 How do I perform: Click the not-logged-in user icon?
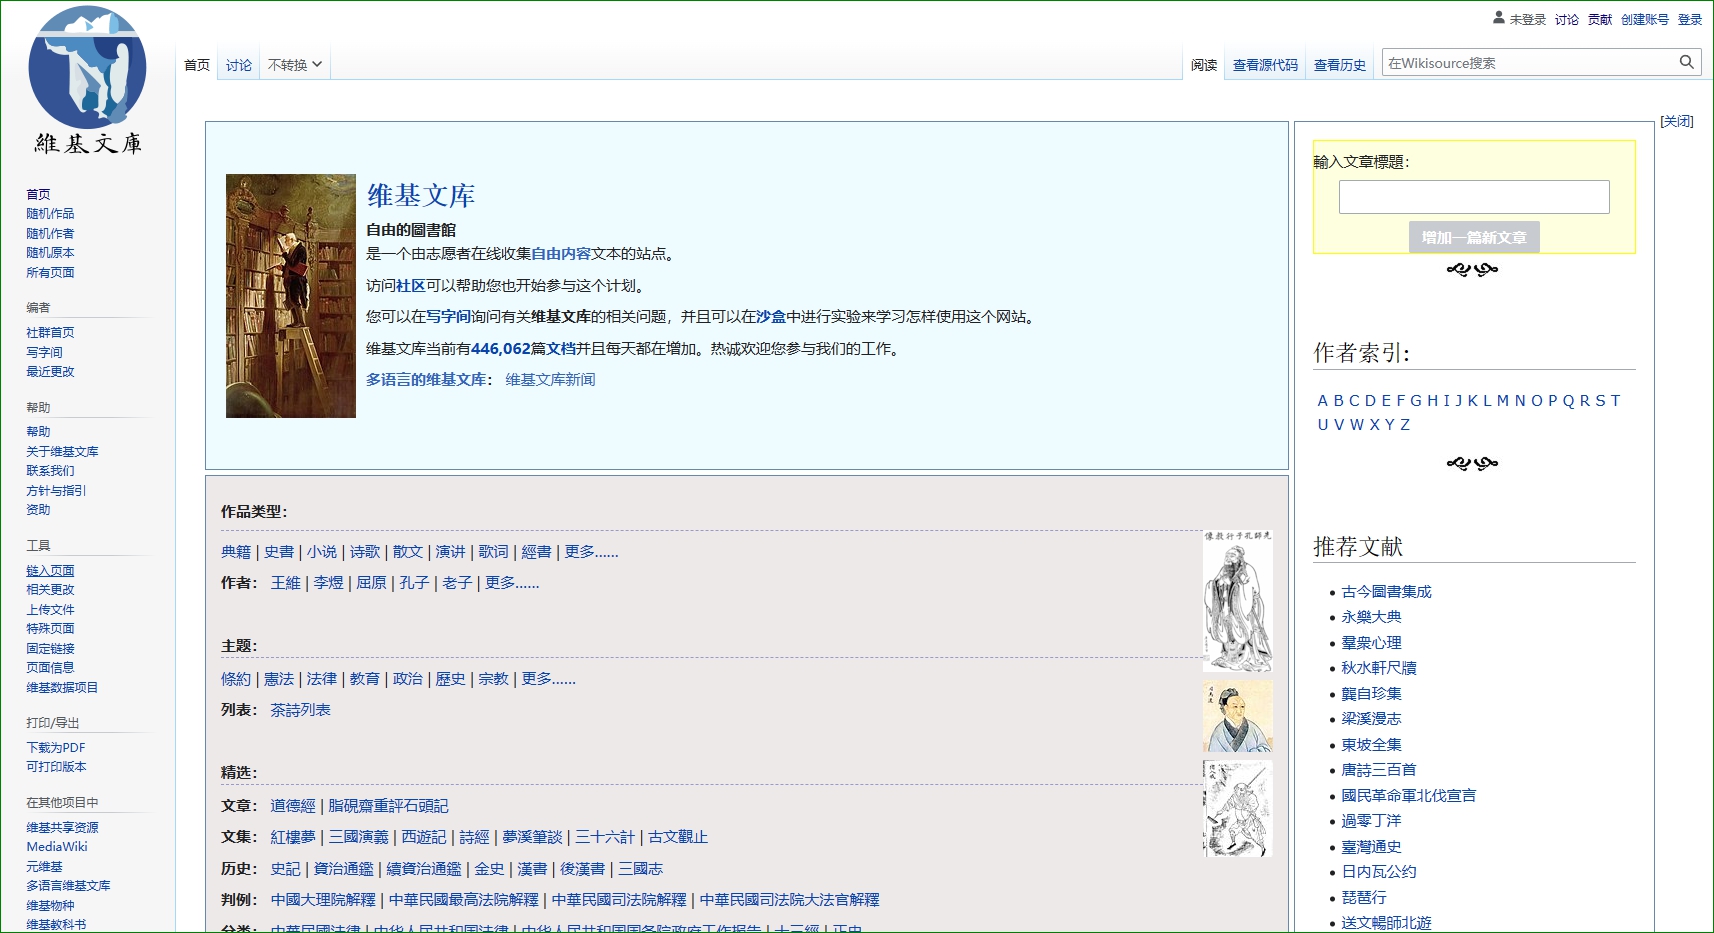(1498, 18)
